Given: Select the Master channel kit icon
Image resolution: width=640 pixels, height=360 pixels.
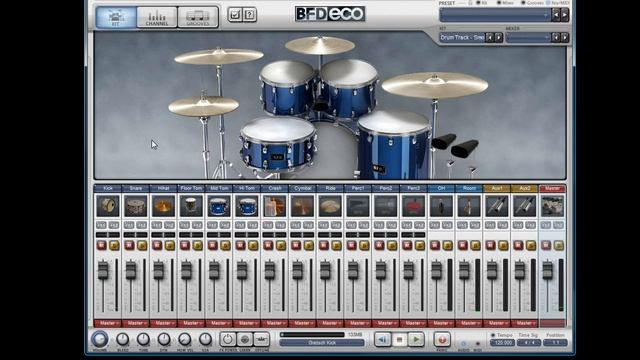Looking at the screenshot, I should point(552,206).
